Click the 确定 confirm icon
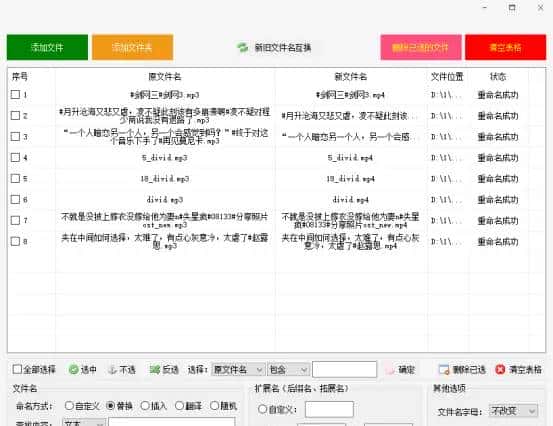This screenshot has width=553, height=426. 390,370
